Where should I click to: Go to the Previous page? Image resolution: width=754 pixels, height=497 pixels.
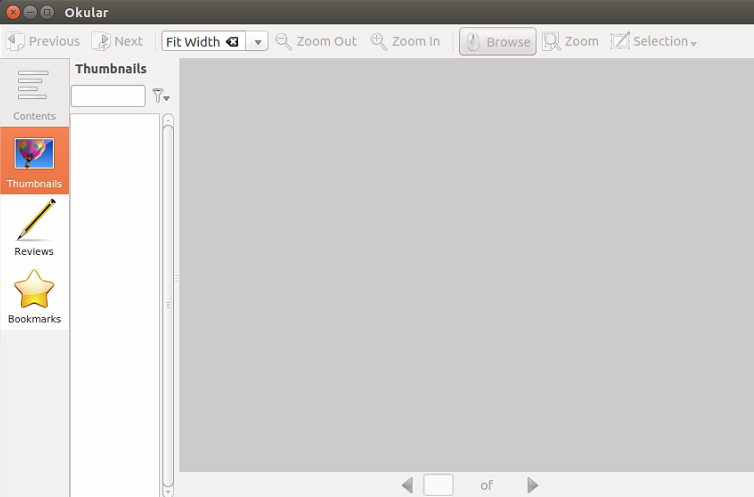(43, 41)
